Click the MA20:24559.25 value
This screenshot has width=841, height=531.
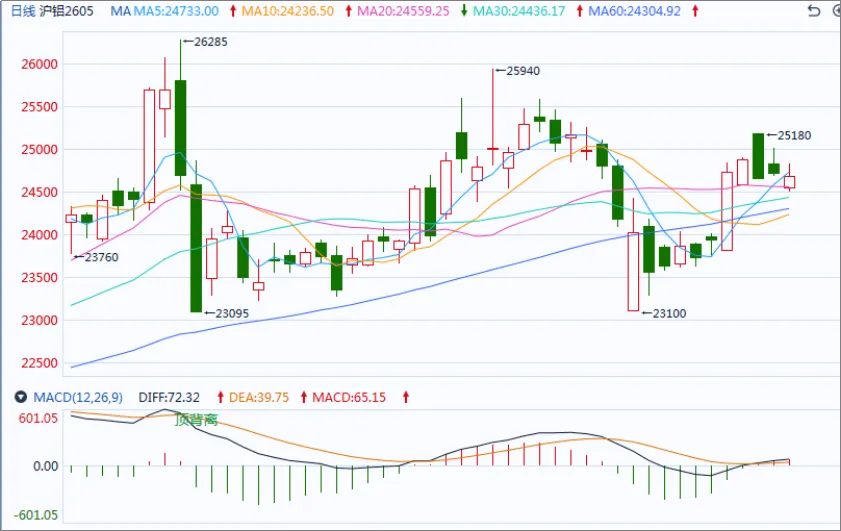[403, 11]
